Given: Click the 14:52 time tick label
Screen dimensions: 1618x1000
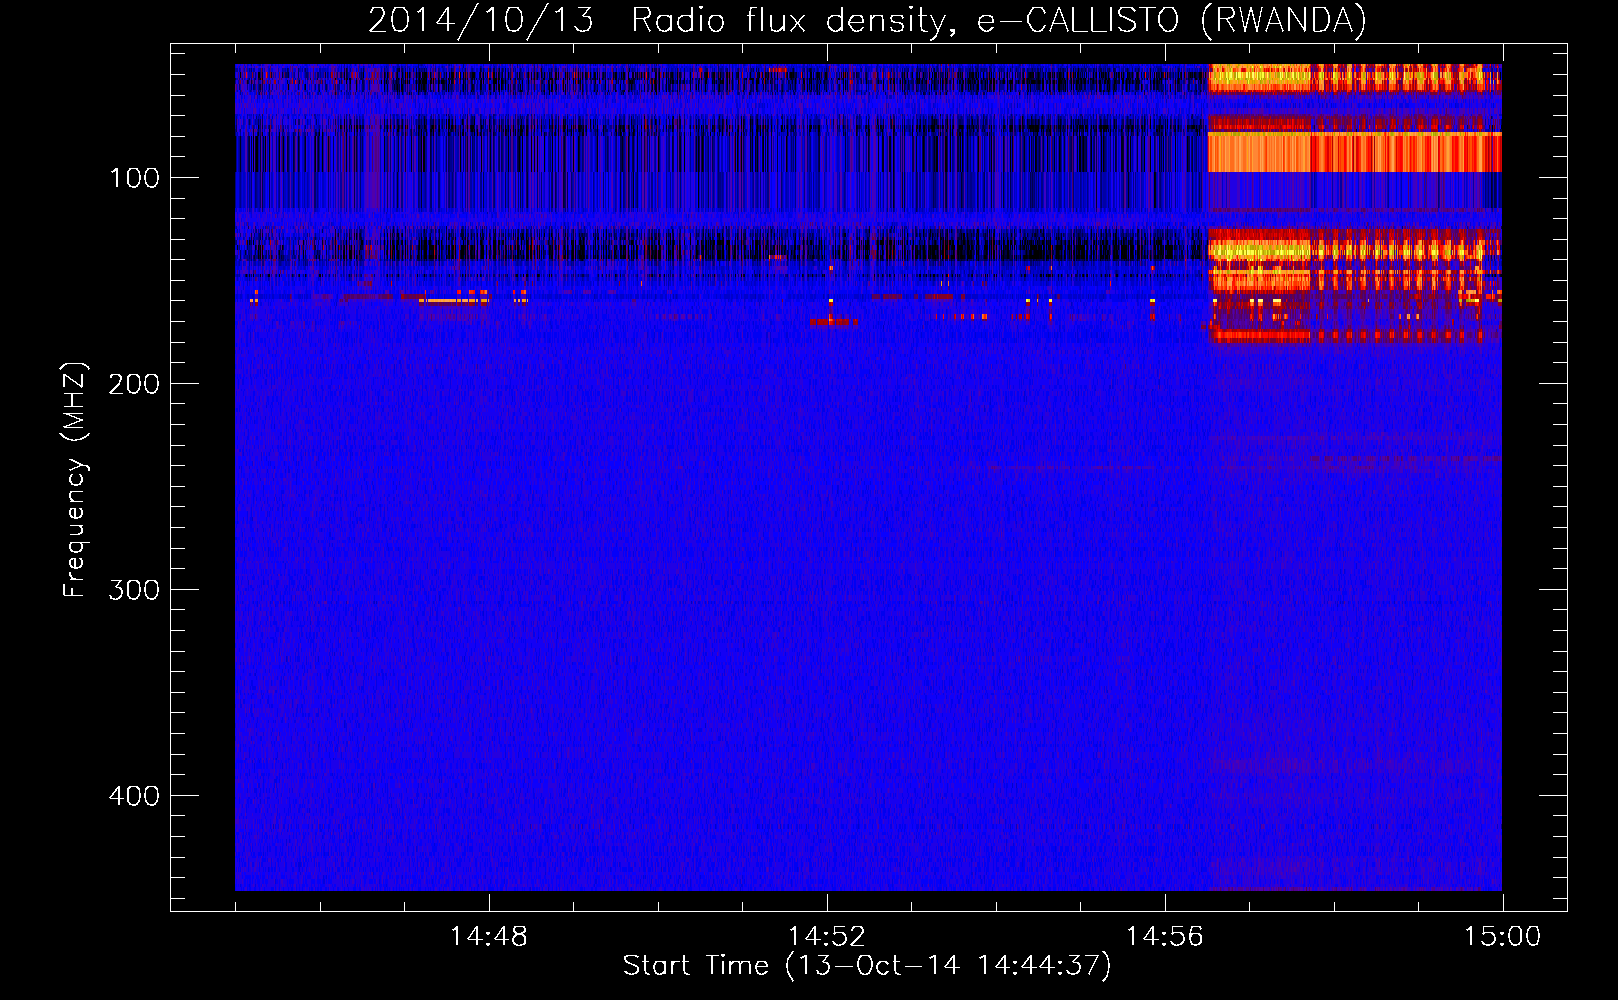Looking at the screenshot, I should [827, 937].
